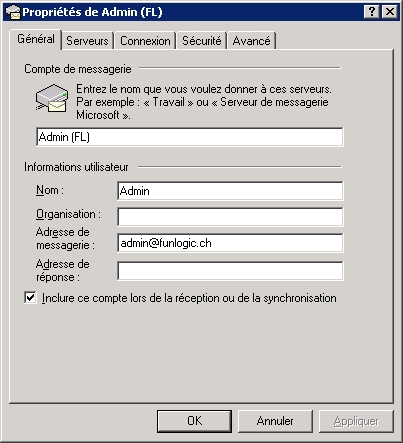Open the Serveurs tab
Image resolution: width=403 pixels, height=443 pixels.
point(87,41)
